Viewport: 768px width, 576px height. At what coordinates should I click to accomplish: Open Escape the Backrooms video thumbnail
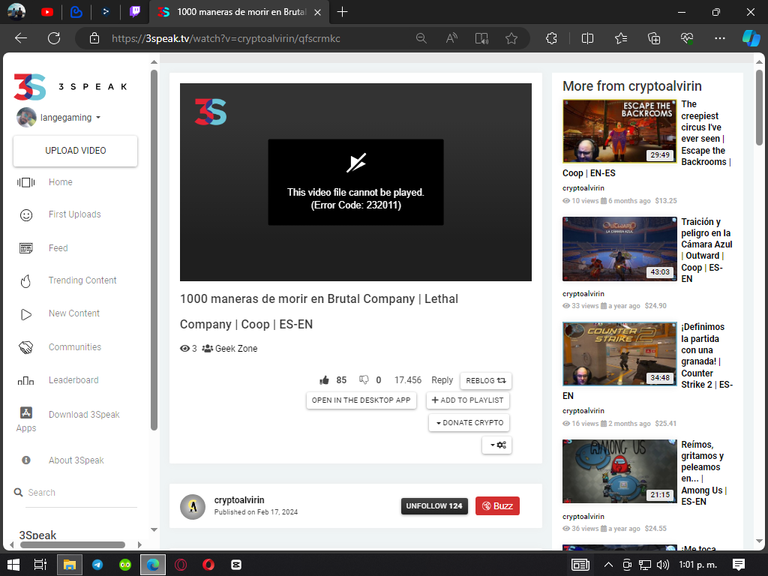pos(620,131)
